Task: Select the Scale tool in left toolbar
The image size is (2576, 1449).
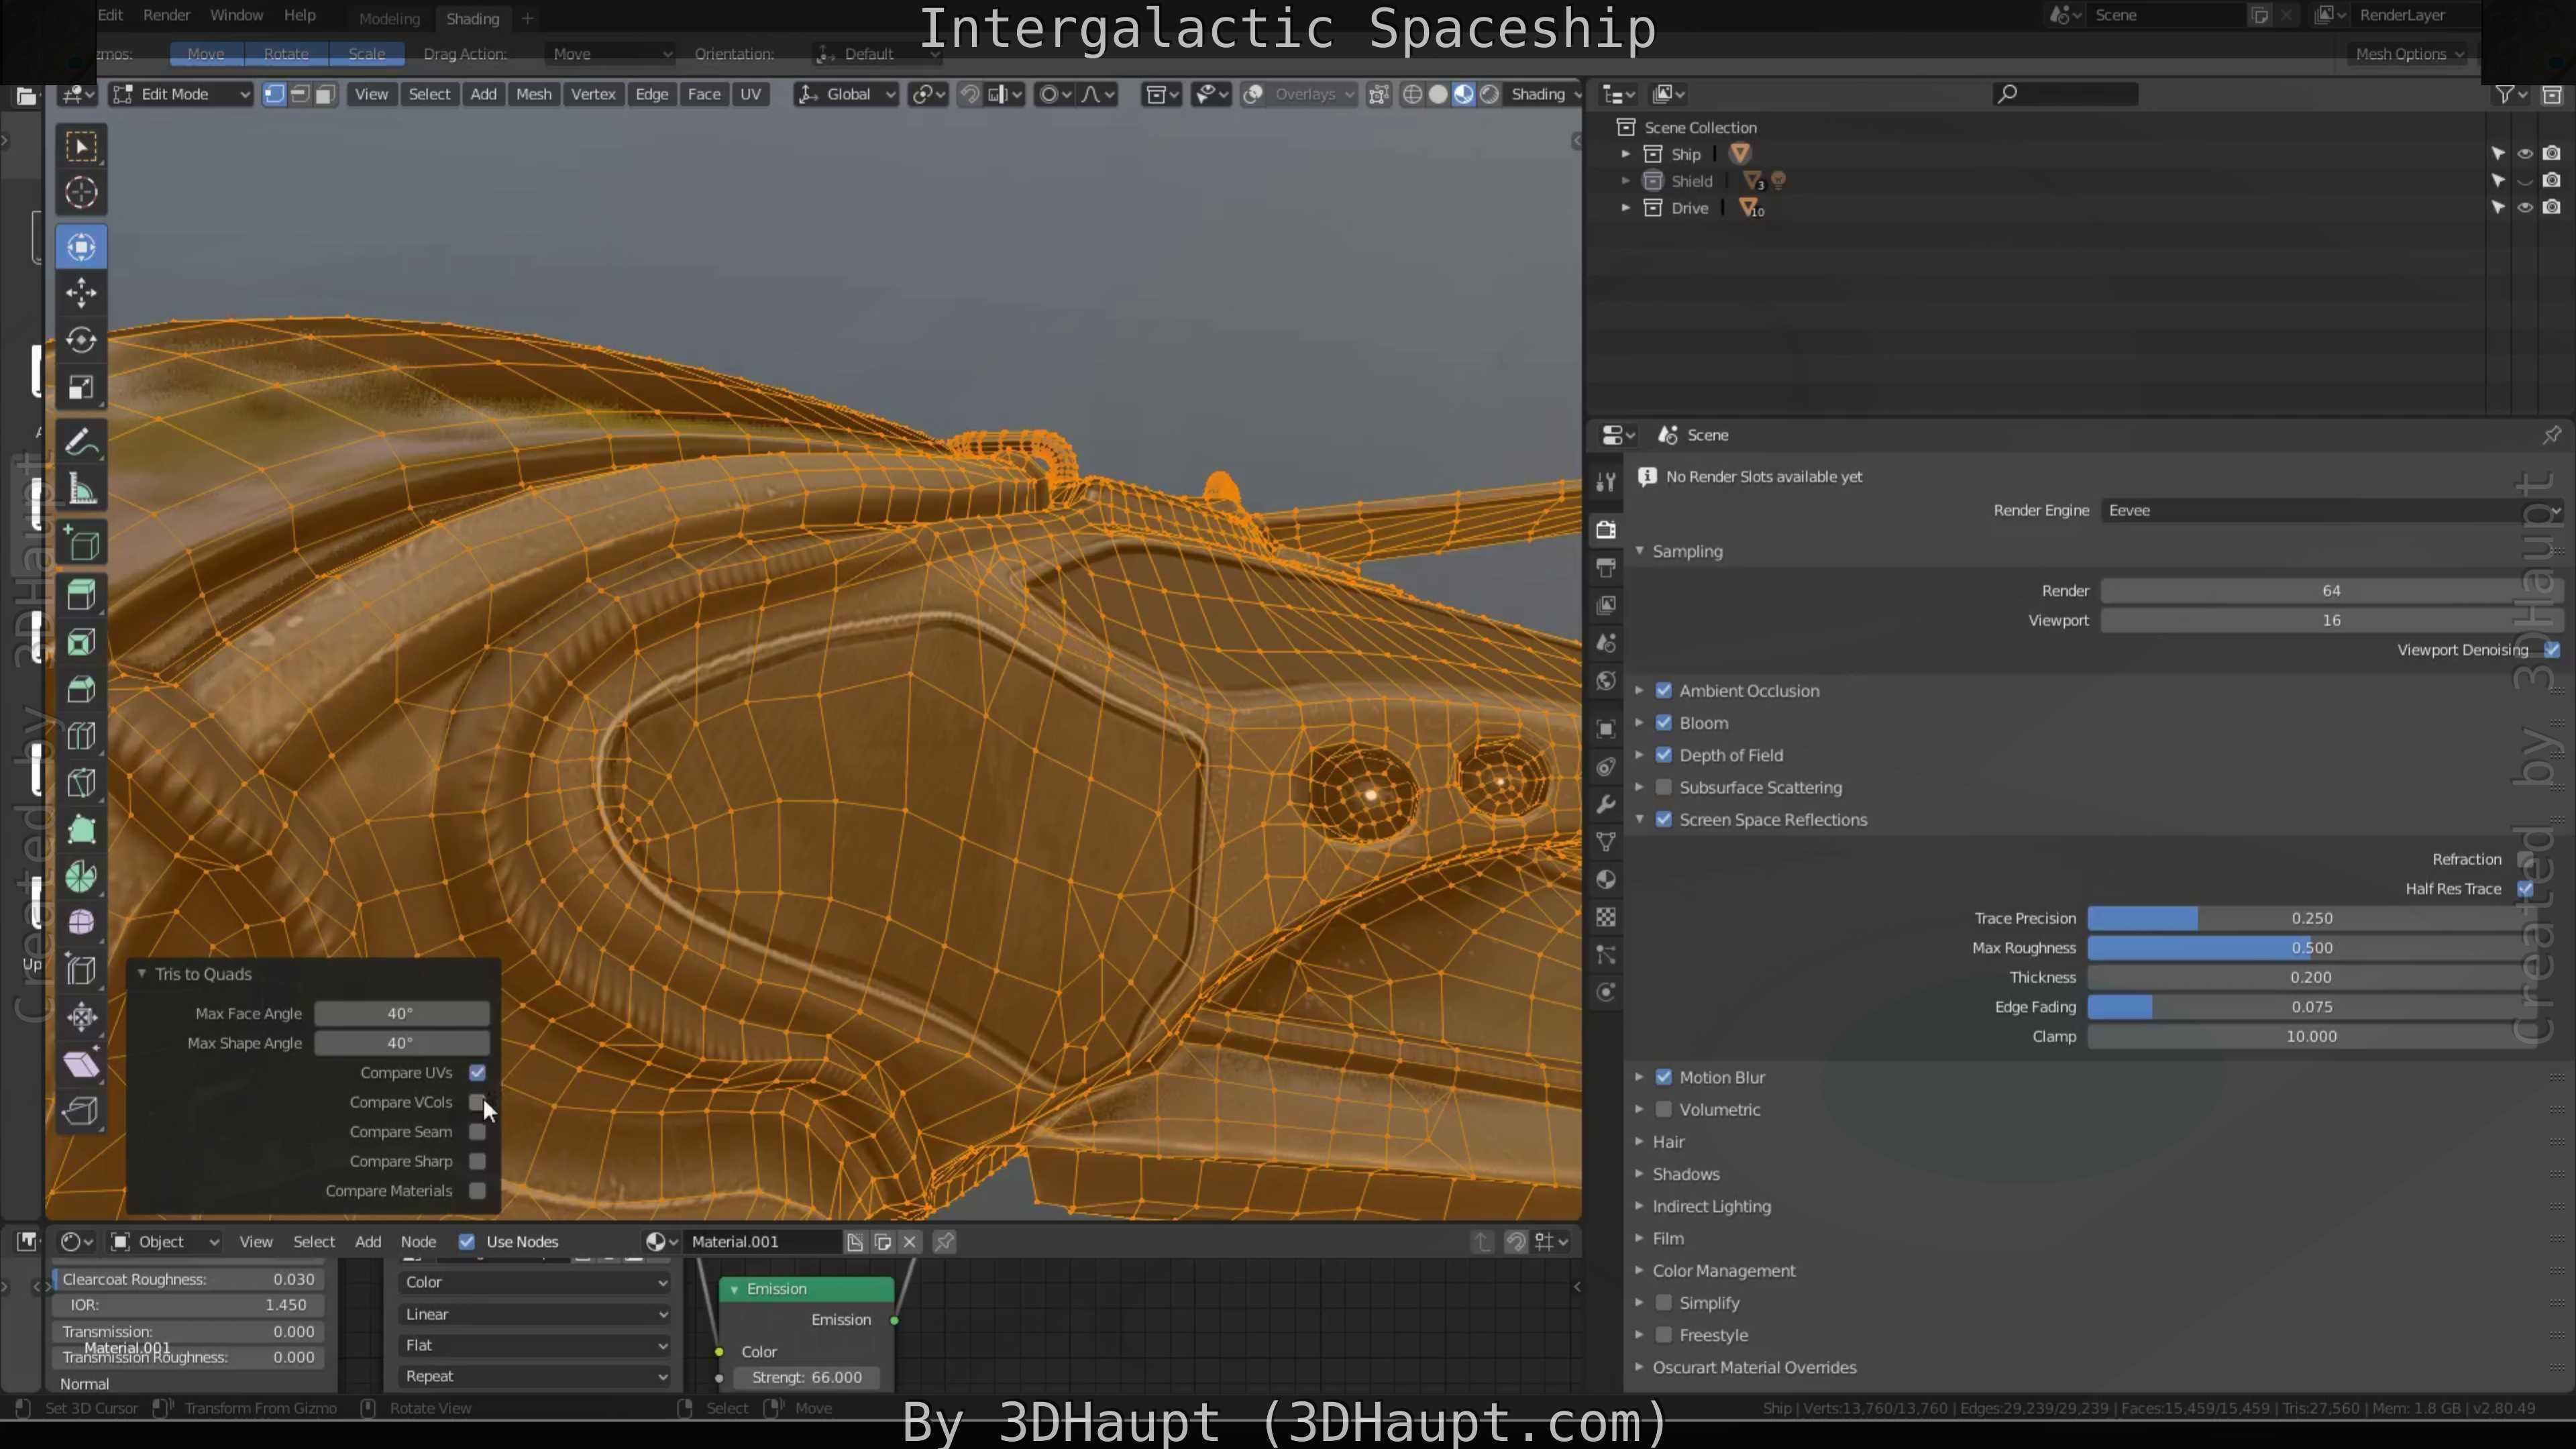Action: pos(81,387)
